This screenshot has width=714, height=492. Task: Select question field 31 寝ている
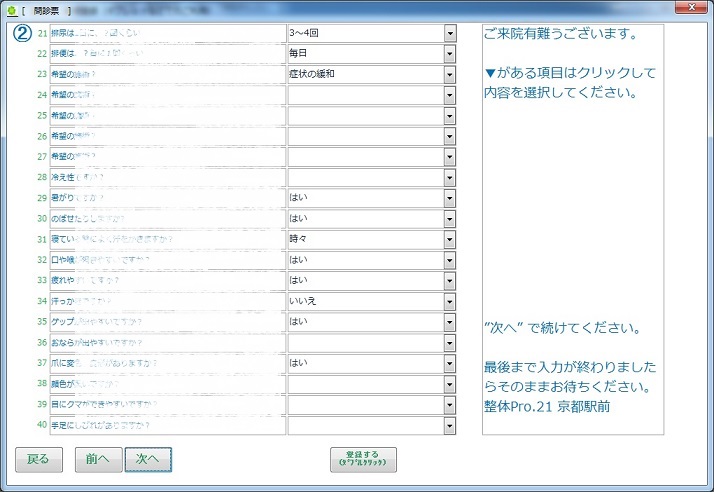tap(168, 240)
